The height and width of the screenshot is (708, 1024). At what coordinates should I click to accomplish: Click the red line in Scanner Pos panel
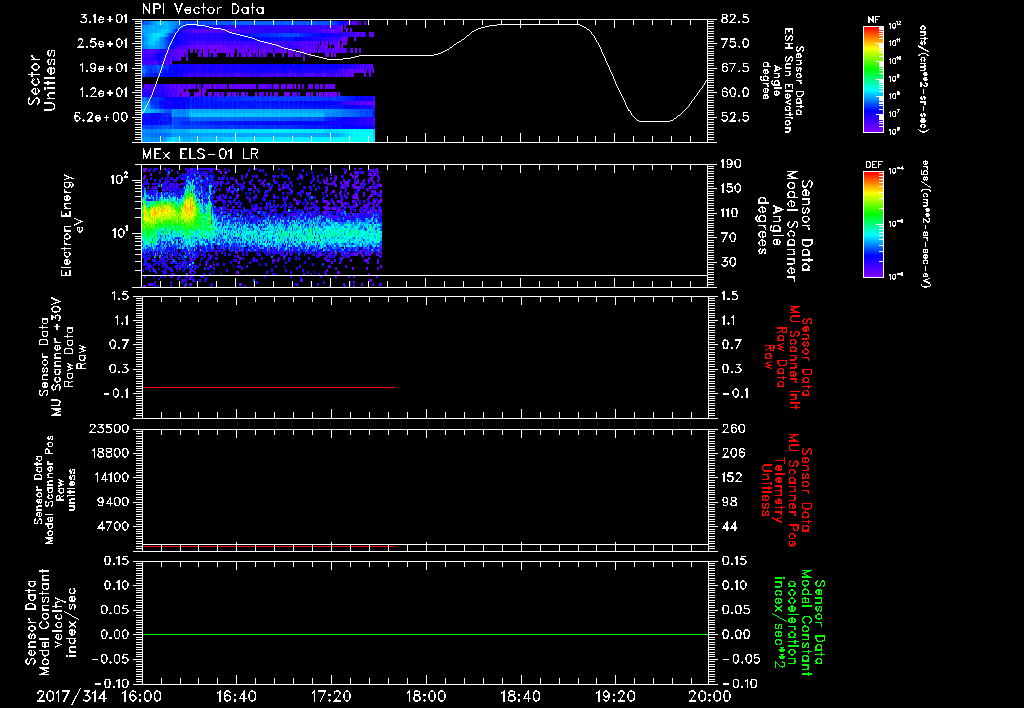(x=268, y=546)
